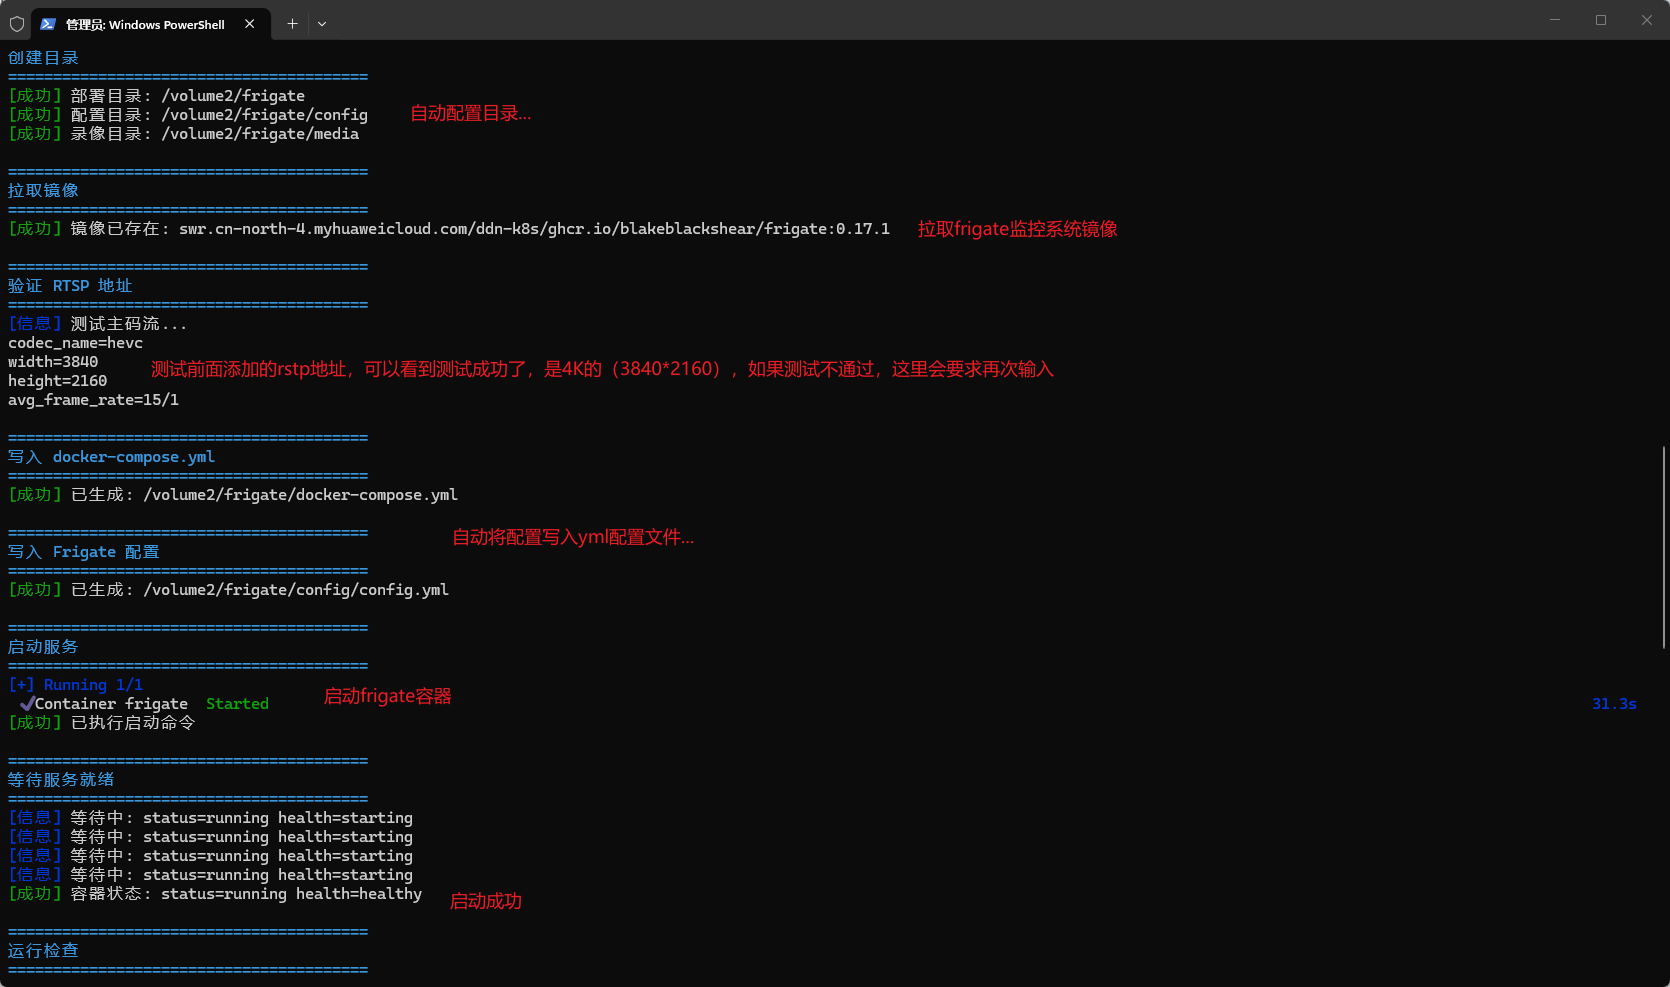Close the Windows PowerShell tab

click(250, 24)
